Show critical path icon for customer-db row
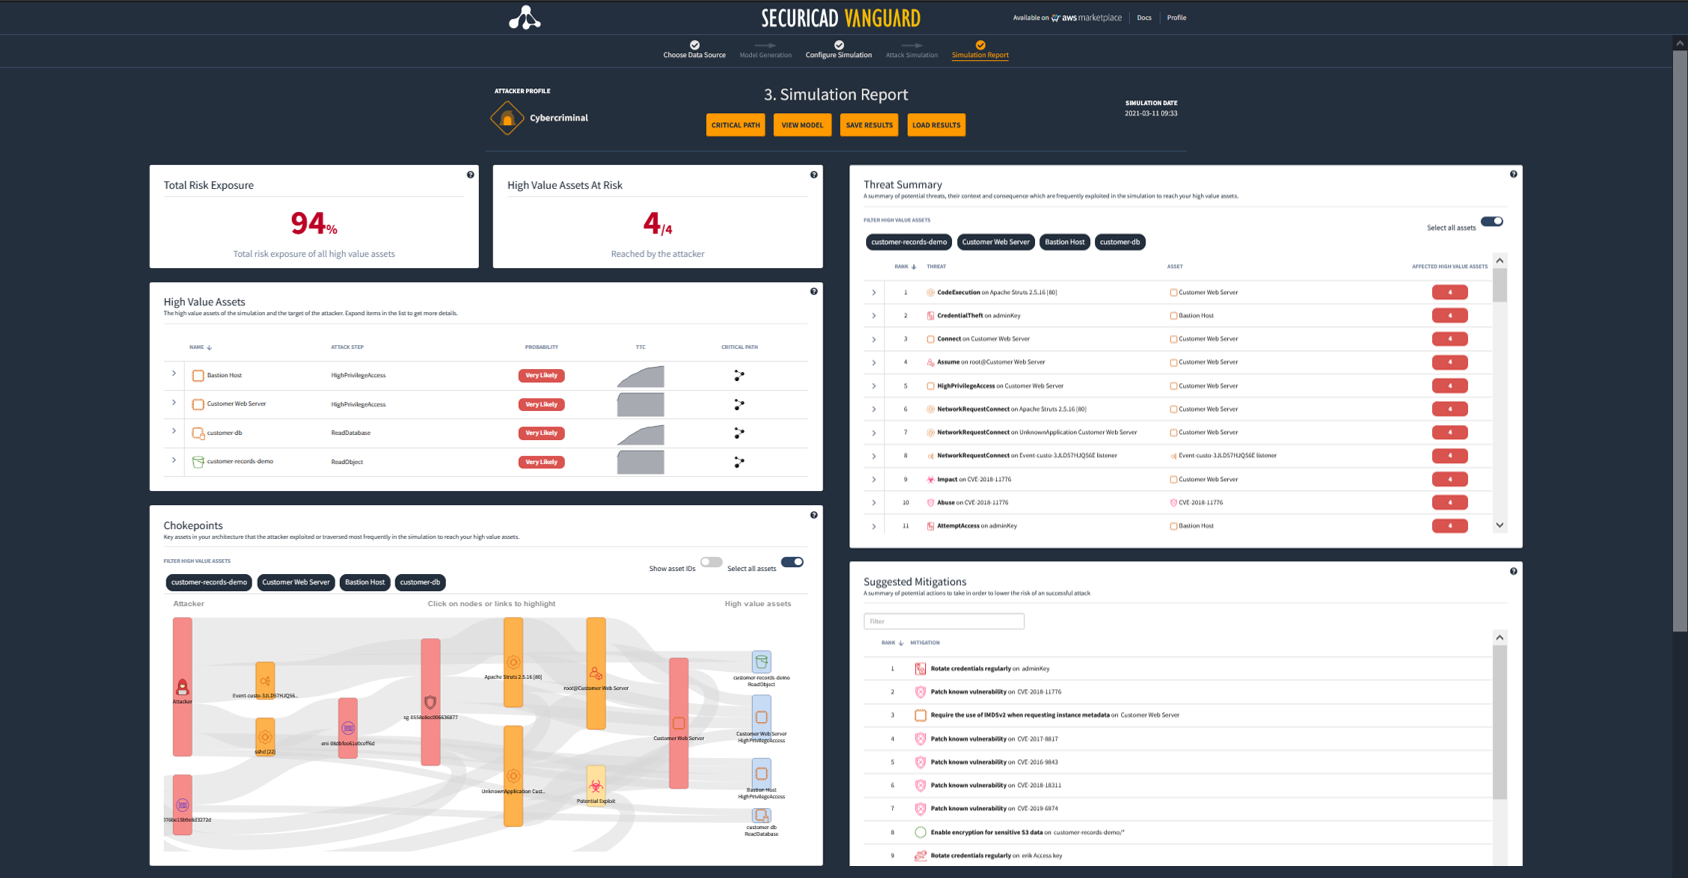Screen dimensions: 1688x878 click(739, 433)
